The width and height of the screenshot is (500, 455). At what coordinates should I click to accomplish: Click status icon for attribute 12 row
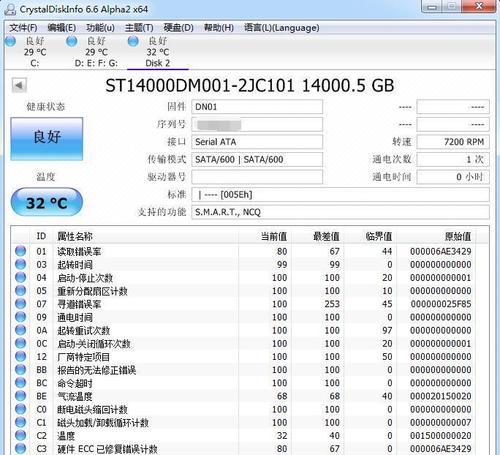coord(21,356)
